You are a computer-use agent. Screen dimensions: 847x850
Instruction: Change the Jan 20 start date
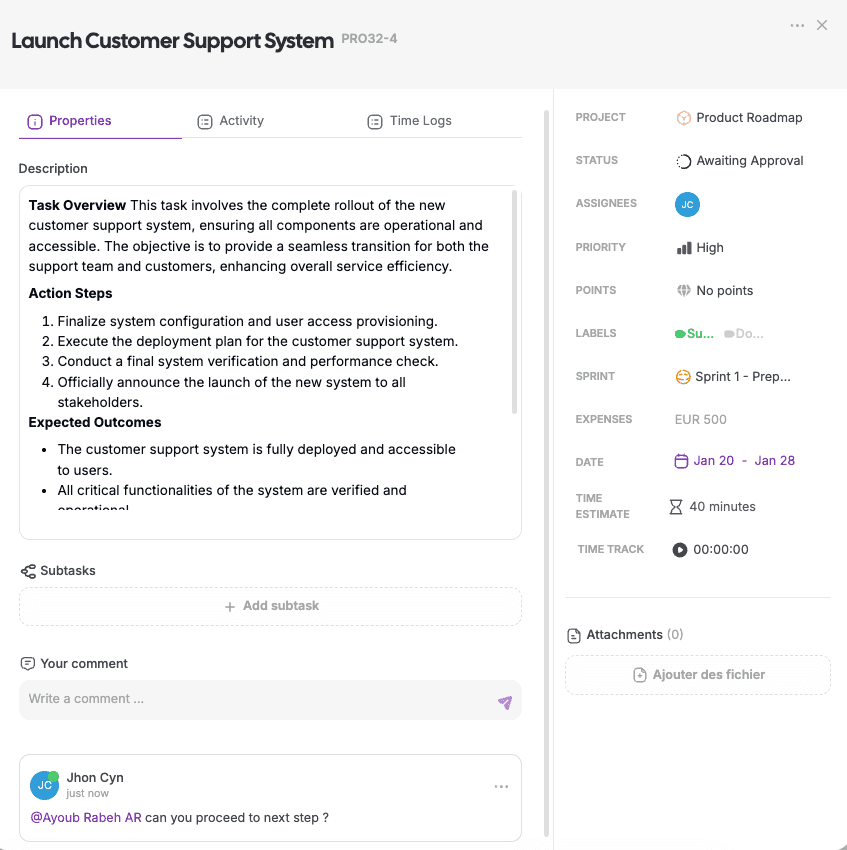pos(713,460)
